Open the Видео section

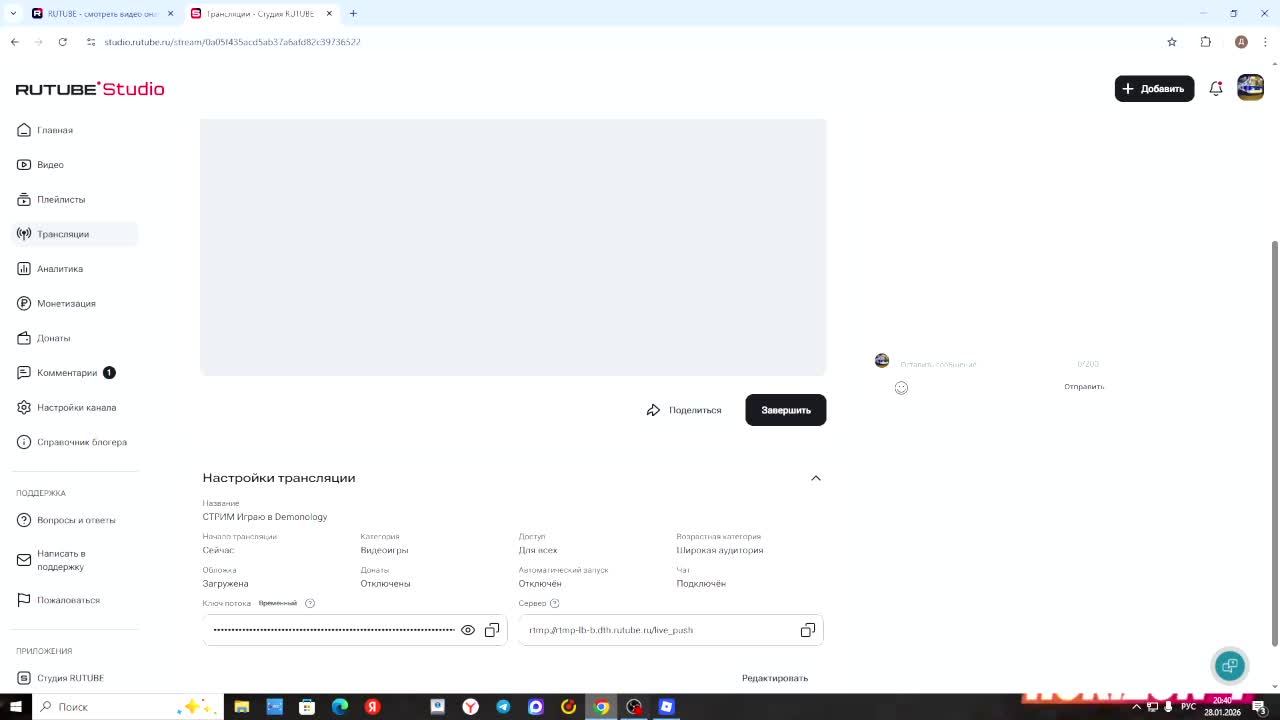50,165
